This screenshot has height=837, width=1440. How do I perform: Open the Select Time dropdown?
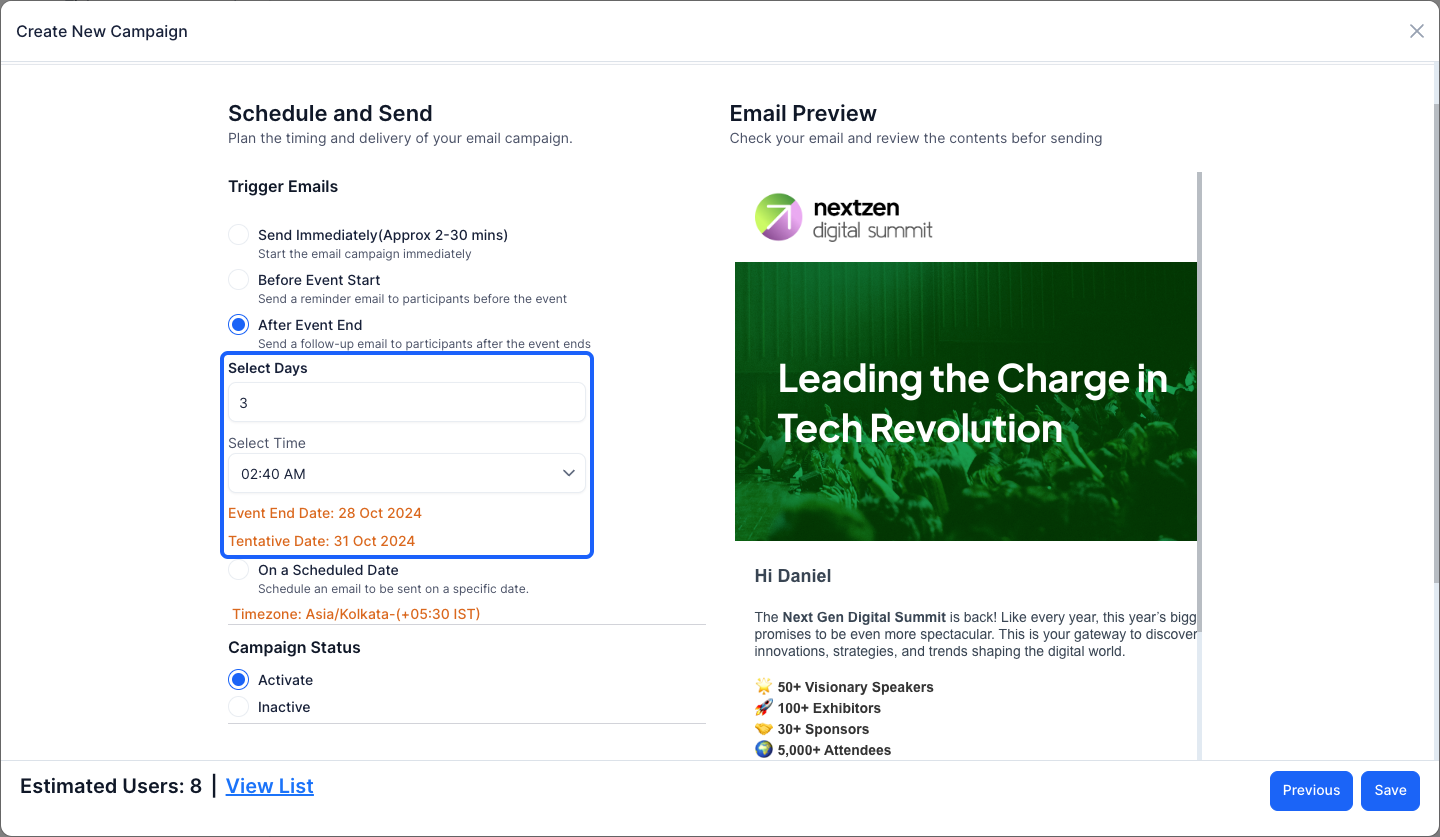(x=407, y=473)
